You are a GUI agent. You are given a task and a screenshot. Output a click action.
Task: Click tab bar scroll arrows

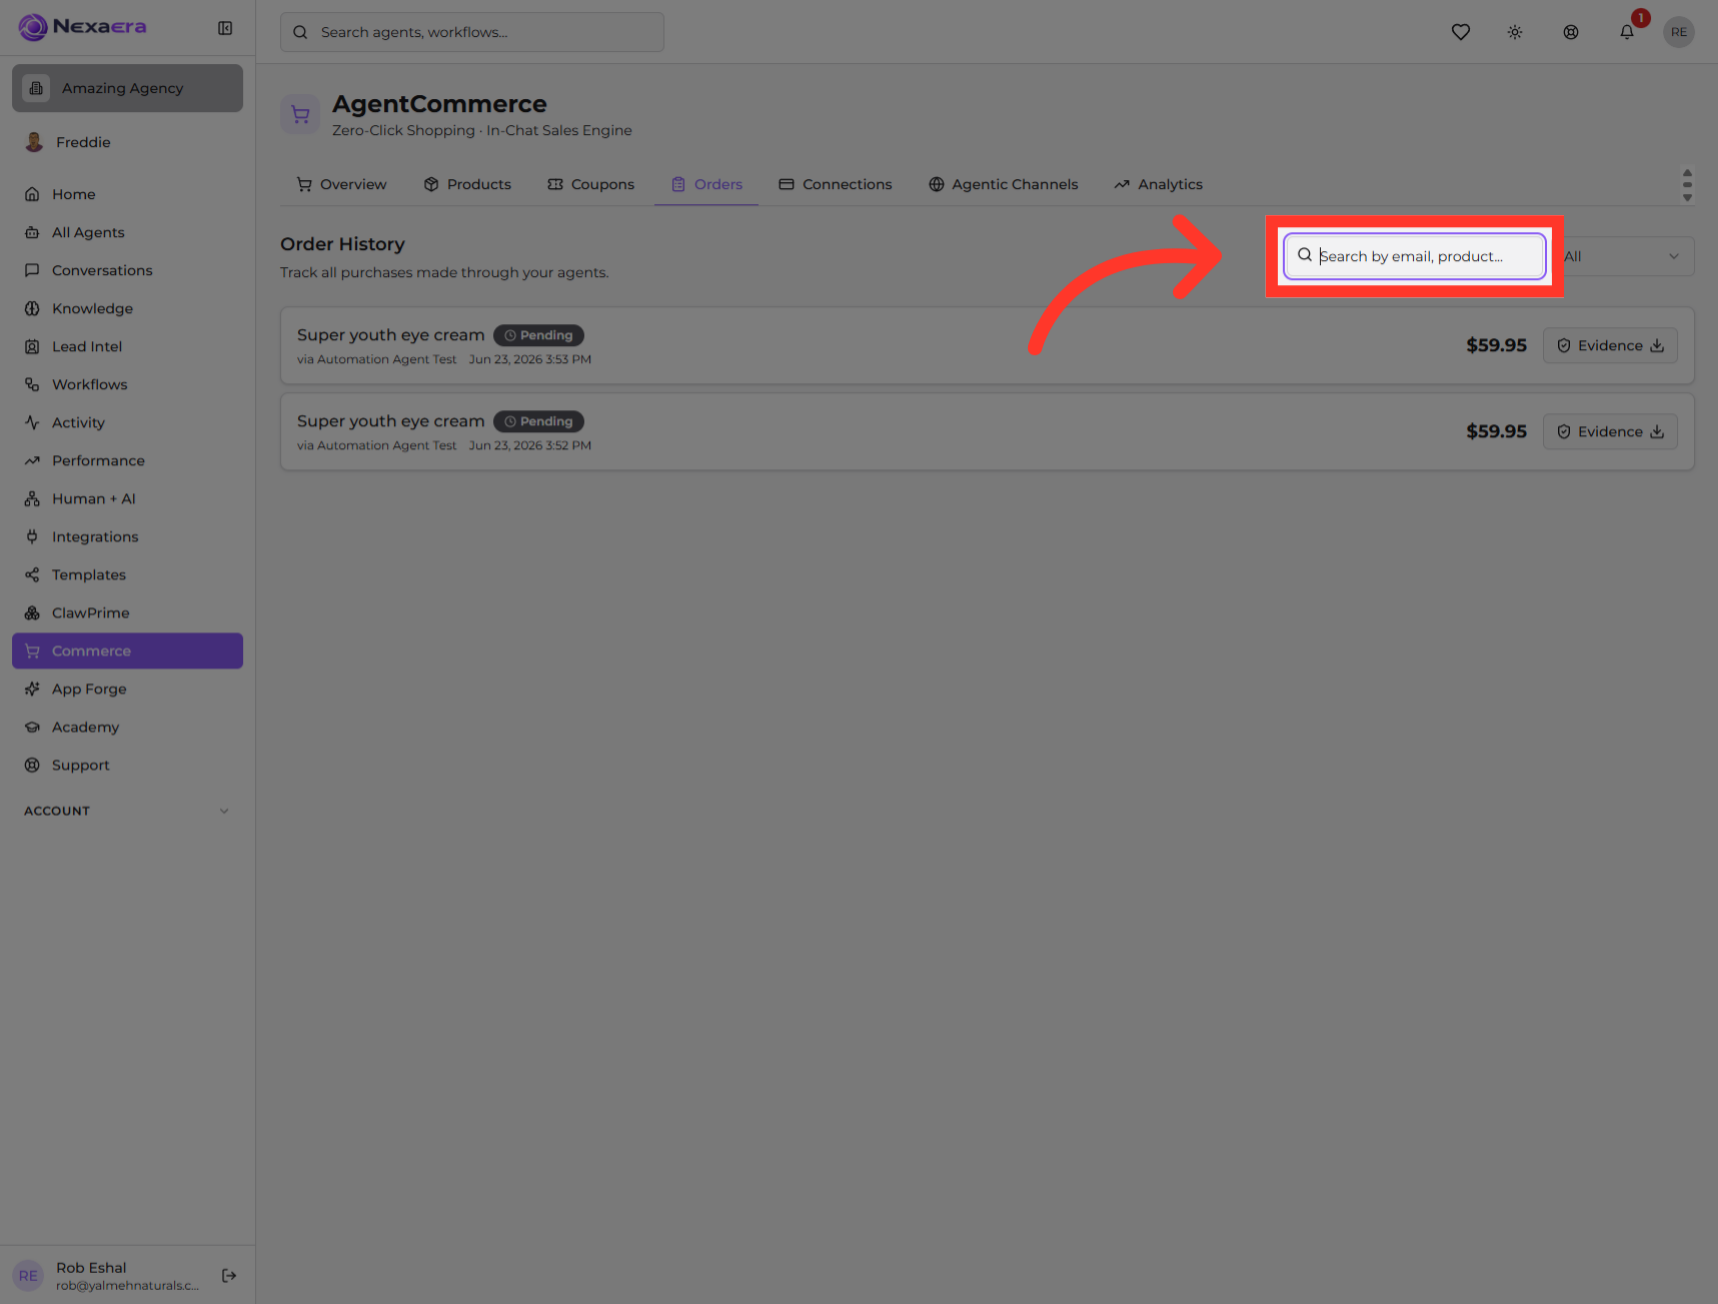click(x=1687, y=185)
